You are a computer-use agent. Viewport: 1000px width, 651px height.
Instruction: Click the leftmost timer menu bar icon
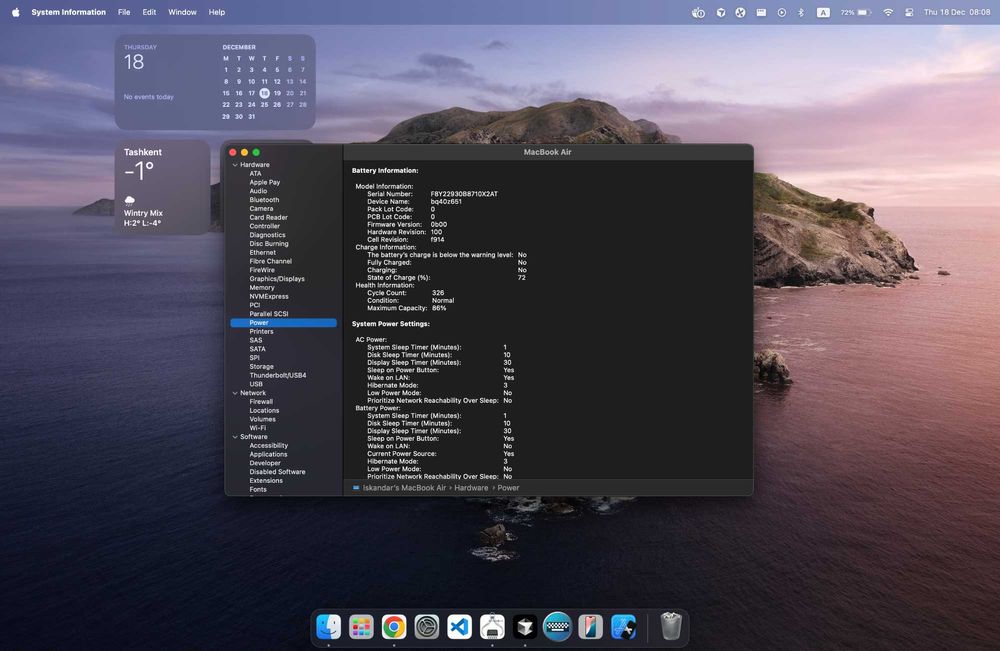[x=698, y=12]
